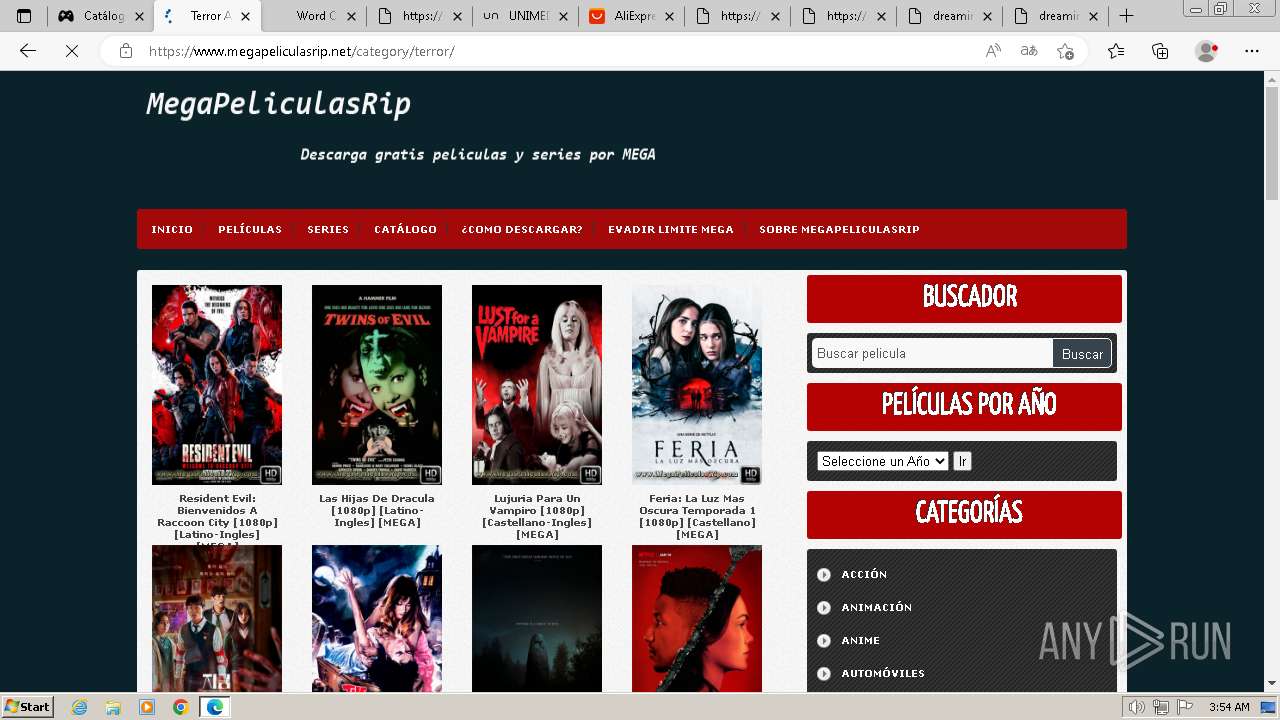Go back to previous page
Screen dimensions: 1280x720
pyautogui.click(x=28, y=51)
